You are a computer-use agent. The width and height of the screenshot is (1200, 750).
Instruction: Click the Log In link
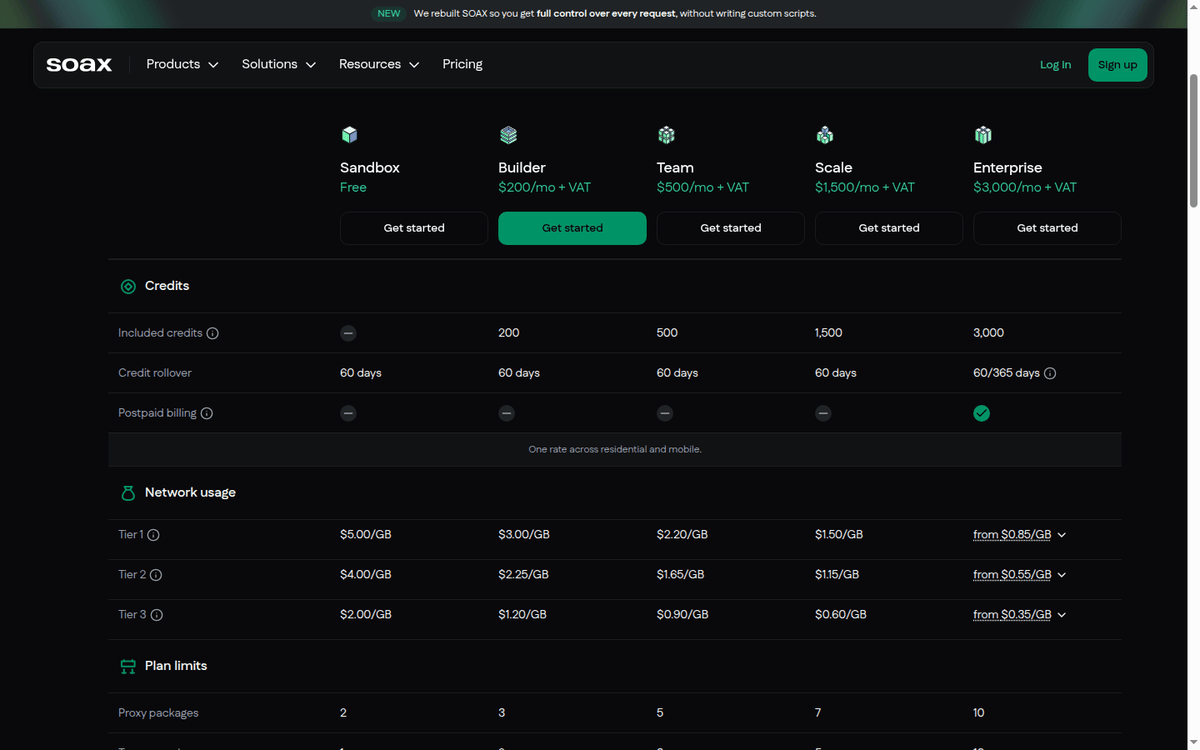pos(1055,65)
